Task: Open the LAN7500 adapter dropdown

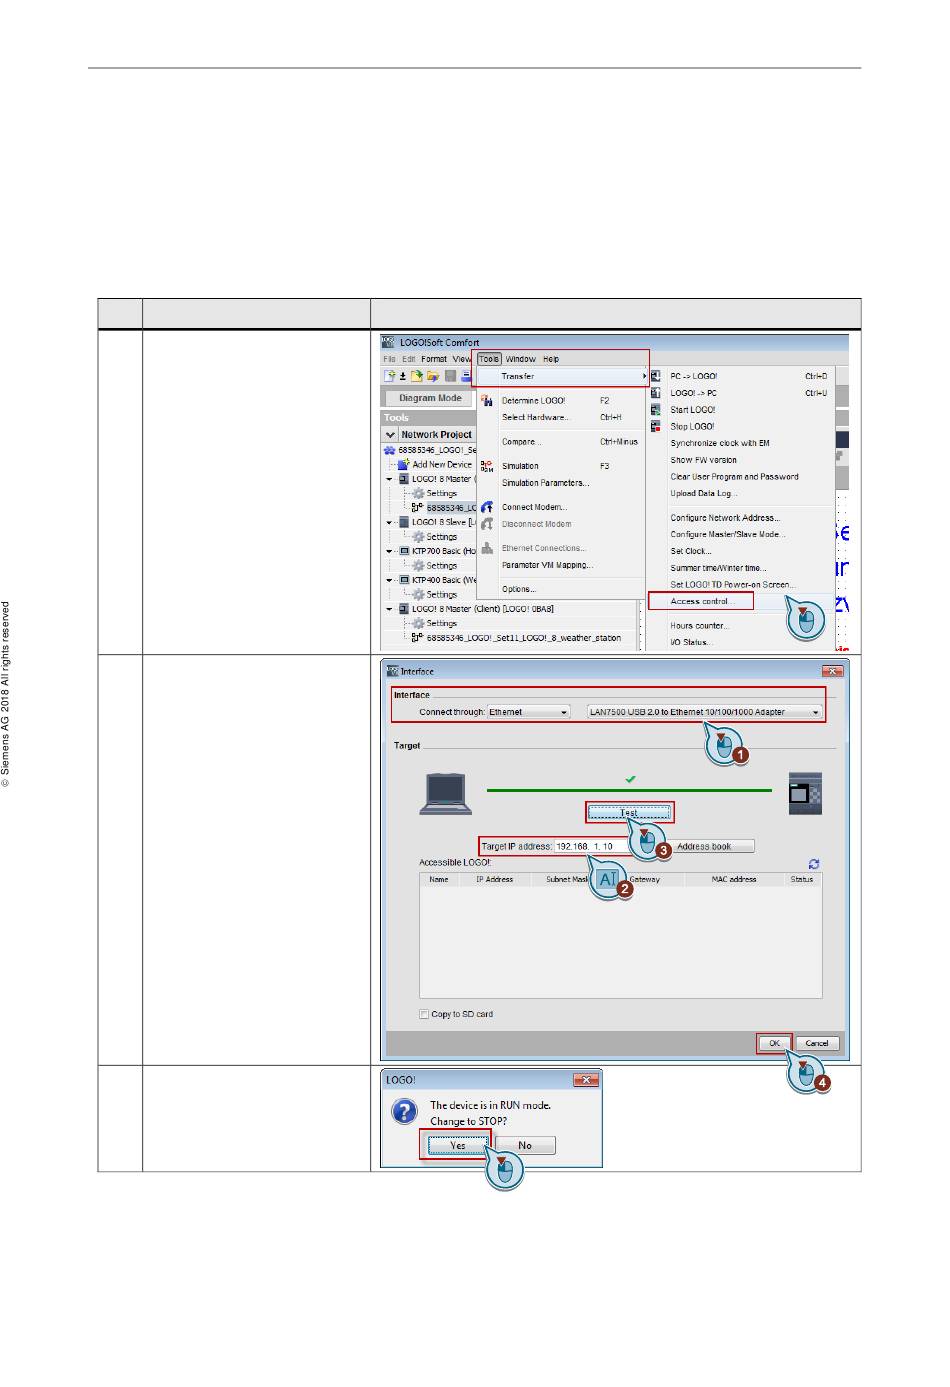Action: [x=705, y=712]
